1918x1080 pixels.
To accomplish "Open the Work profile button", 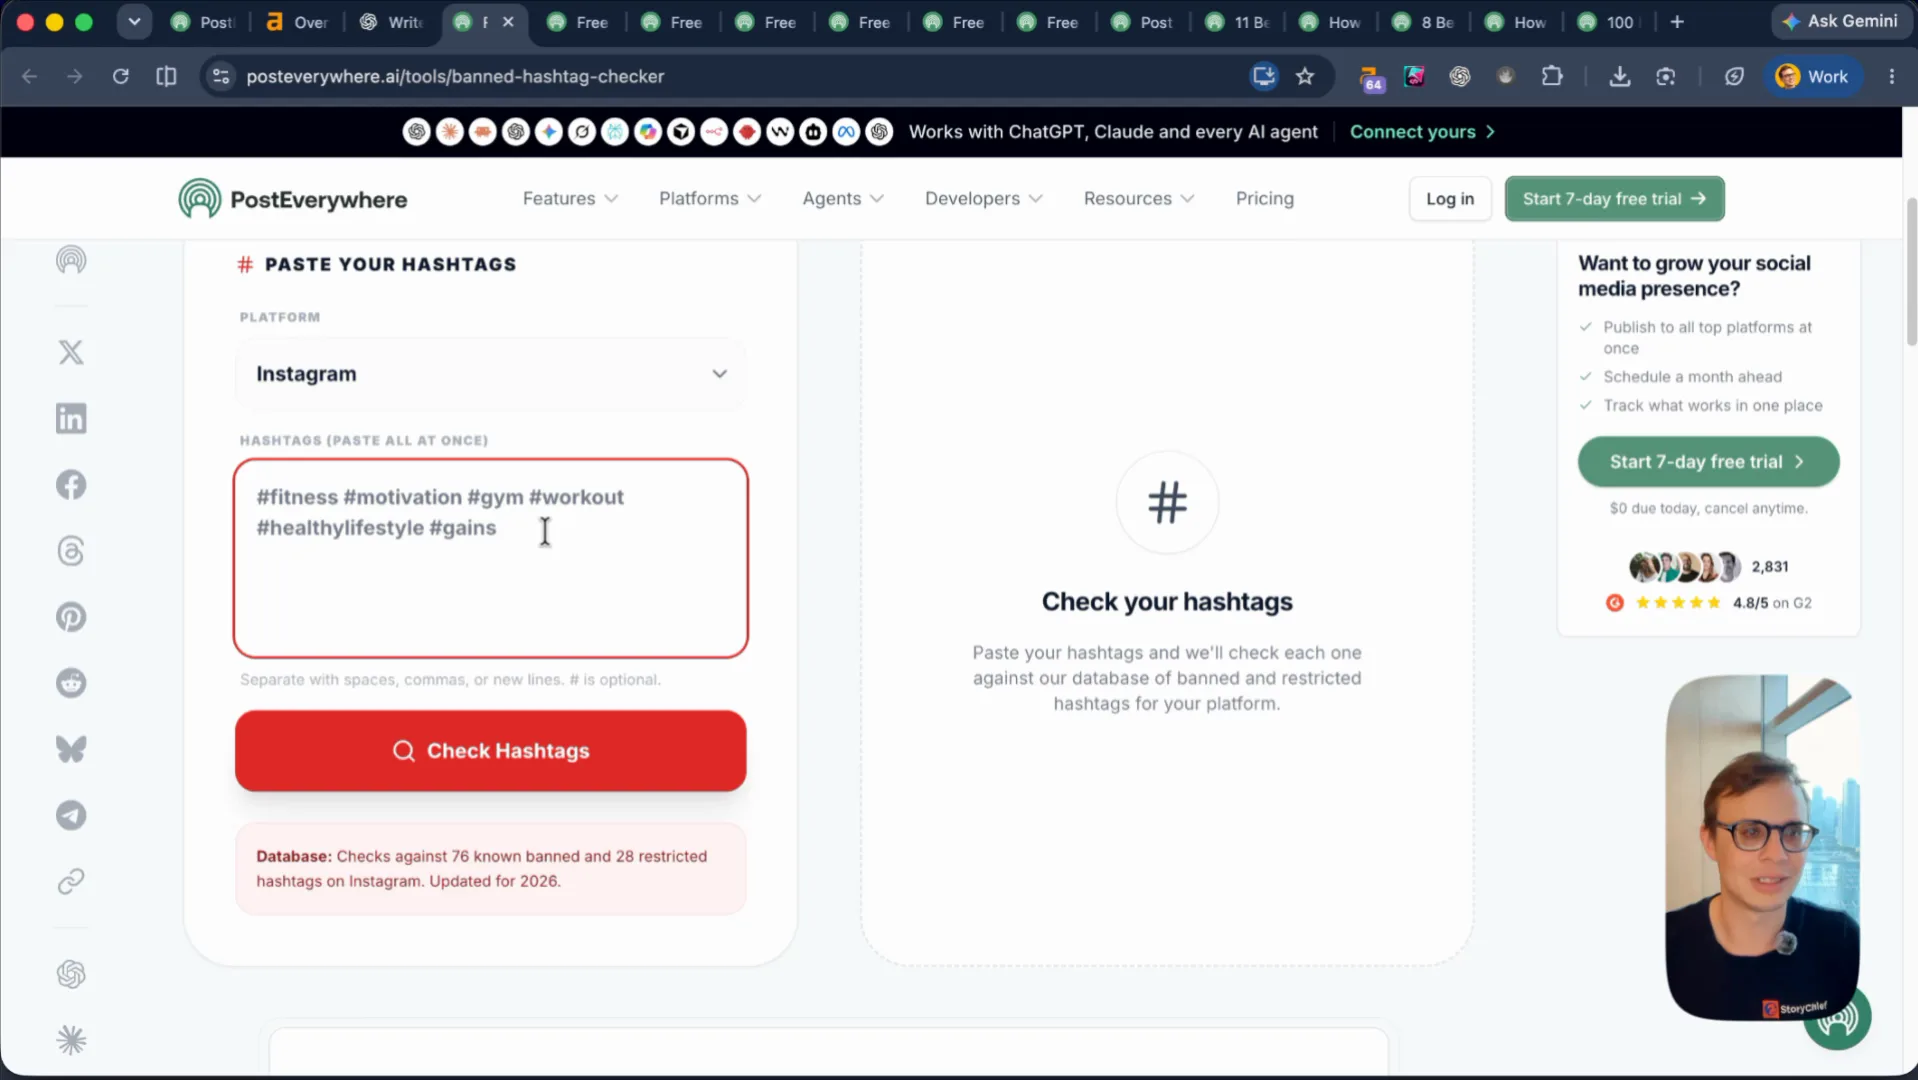I will pos(1813,76).
